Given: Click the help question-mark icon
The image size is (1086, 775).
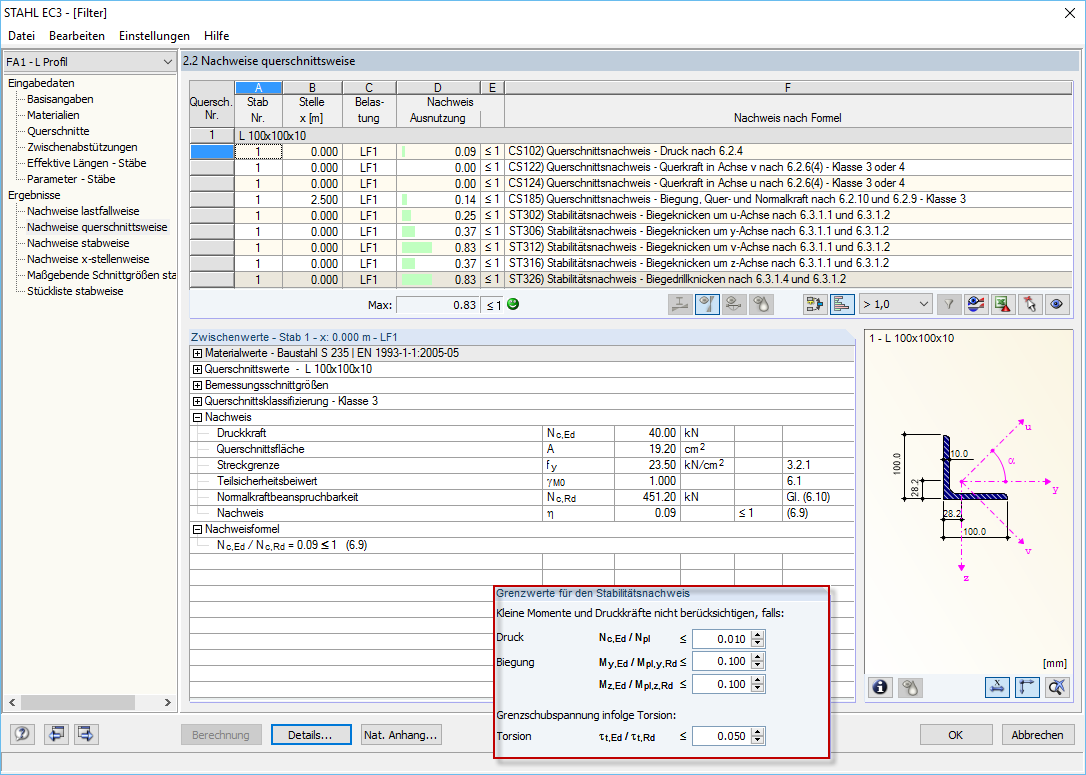Looking at the screenshot, I should [x=22, y=734].
